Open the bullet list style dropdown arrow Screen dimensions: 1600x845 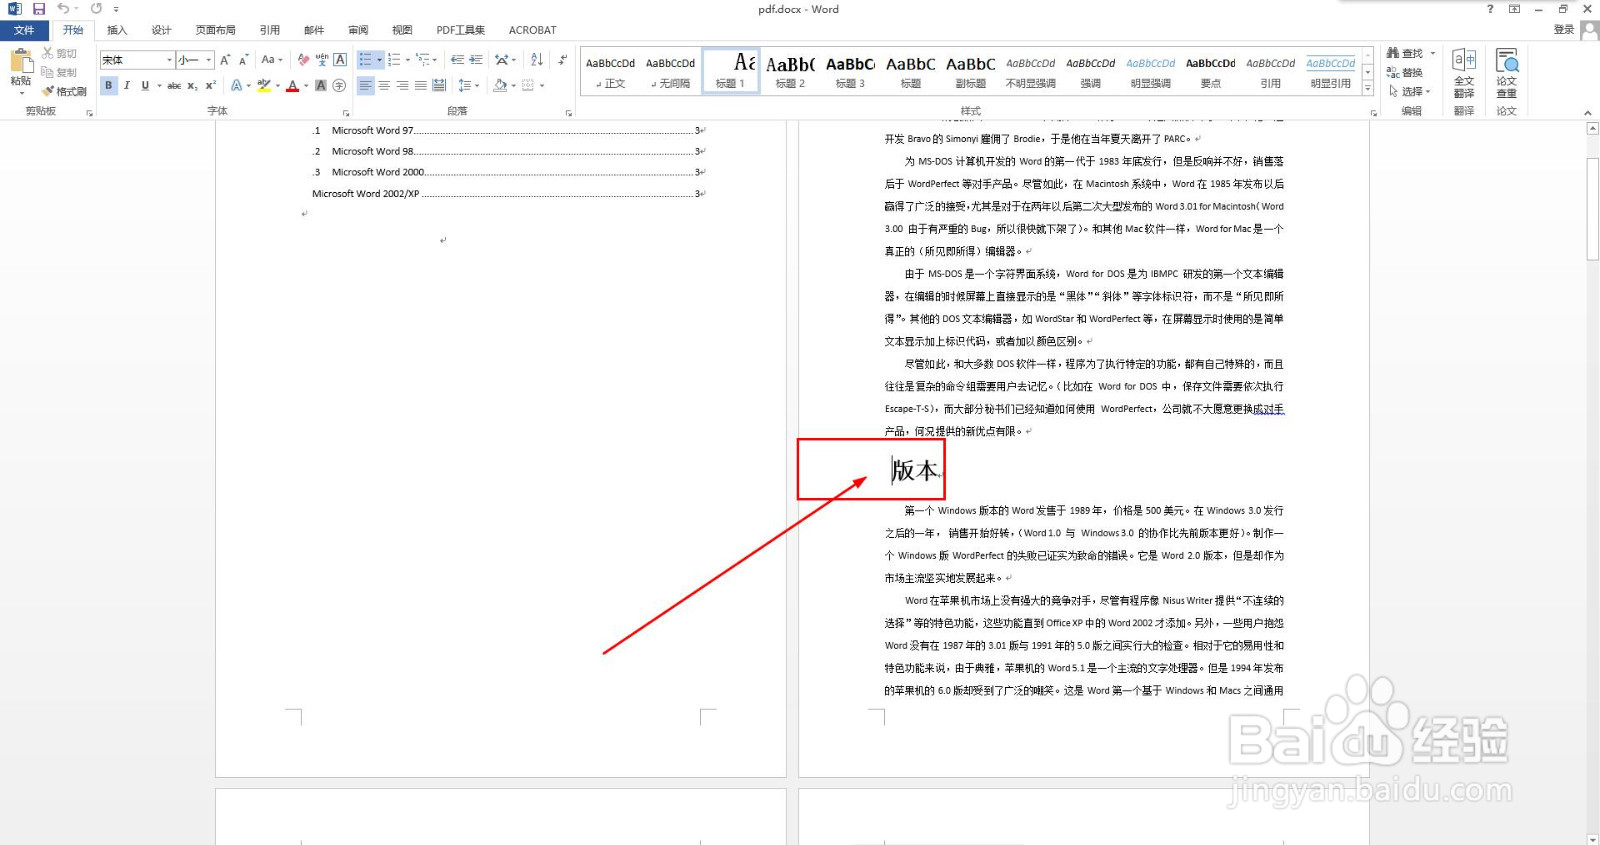[379, 60]
